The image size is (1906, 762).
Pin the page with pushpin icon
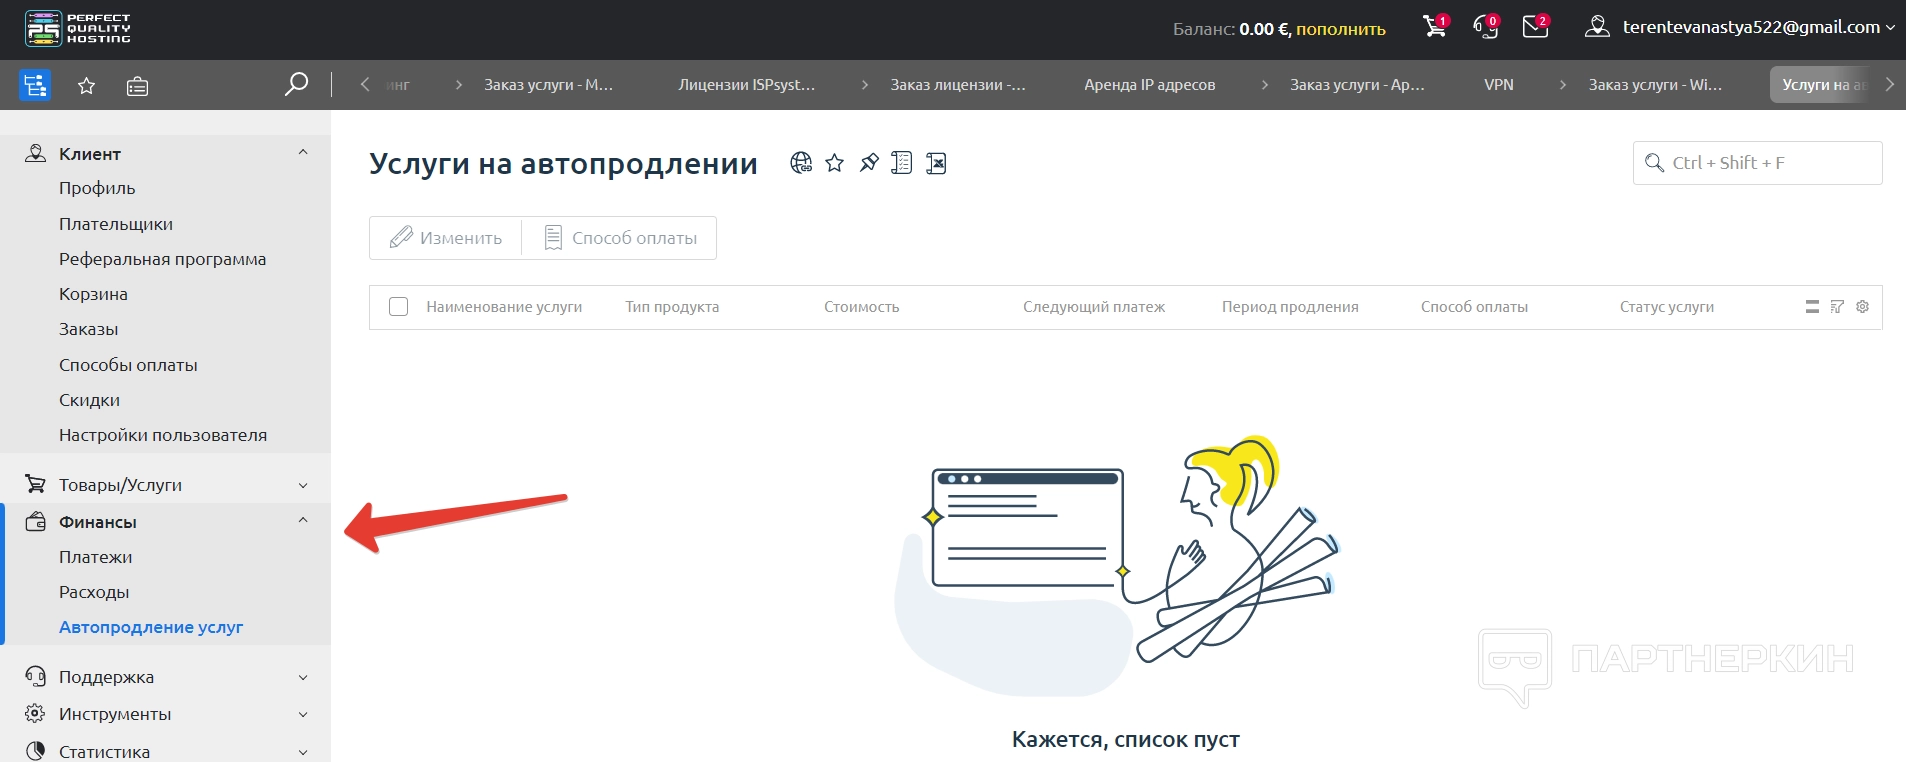click(x=869, y=163)
